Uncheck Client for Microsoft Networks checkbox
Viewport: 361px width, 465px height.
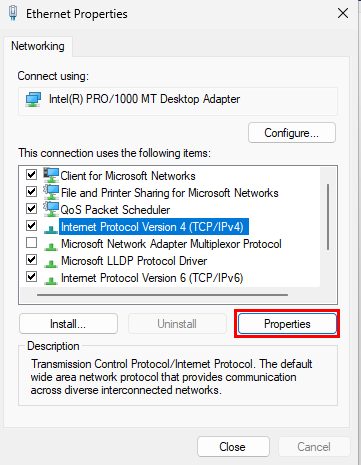click(31, 174)
